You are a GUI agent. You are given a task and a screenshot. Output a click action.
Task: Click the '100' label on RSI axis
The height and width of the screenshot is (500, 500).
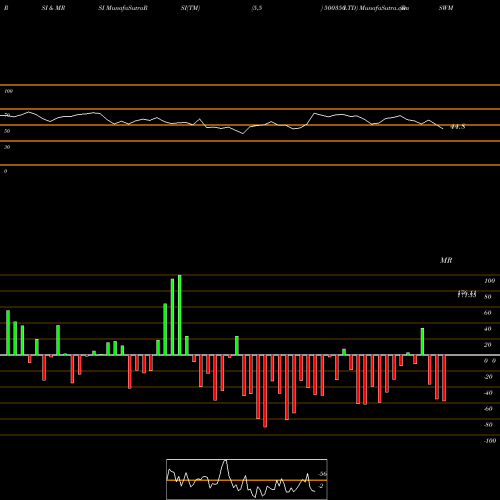click(8, 91)
